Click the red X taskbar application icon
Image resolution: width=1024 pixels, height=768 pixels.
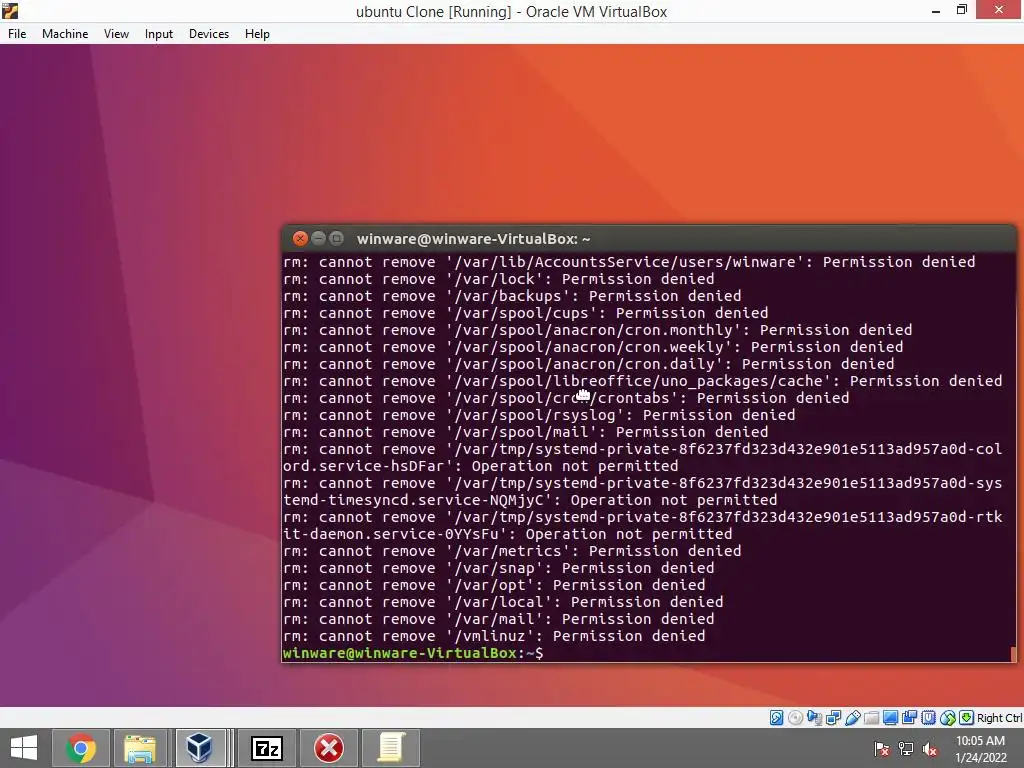tap(328, 748)
